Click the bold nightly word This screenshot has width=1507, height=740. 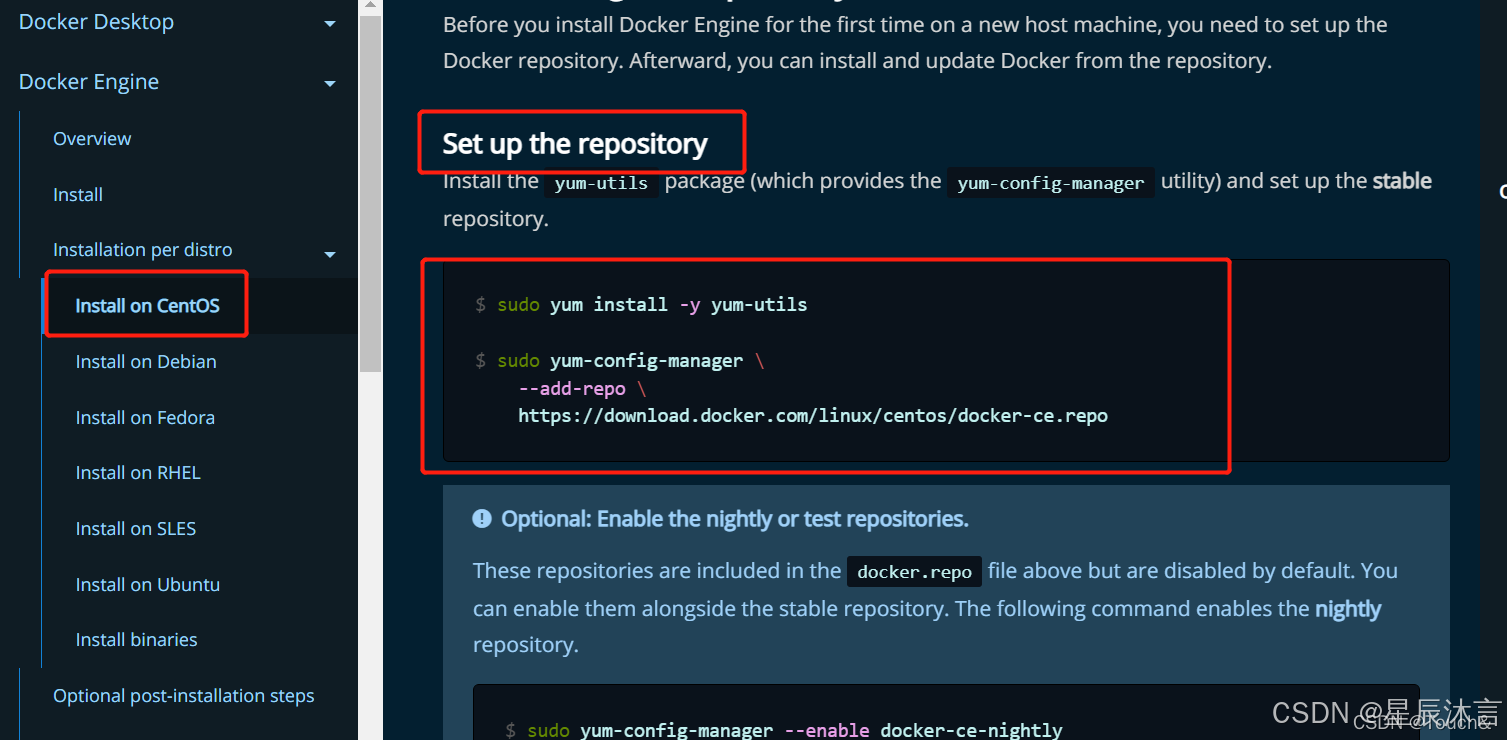coord(1348,609)
